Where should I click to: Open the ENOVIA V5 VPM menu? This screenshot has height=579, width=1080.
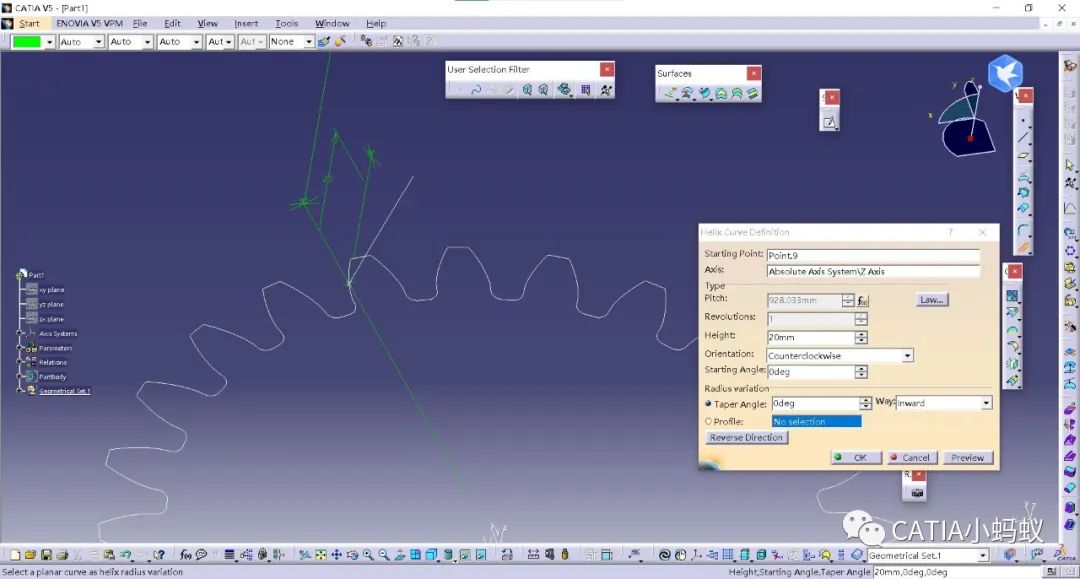[90, 23]
